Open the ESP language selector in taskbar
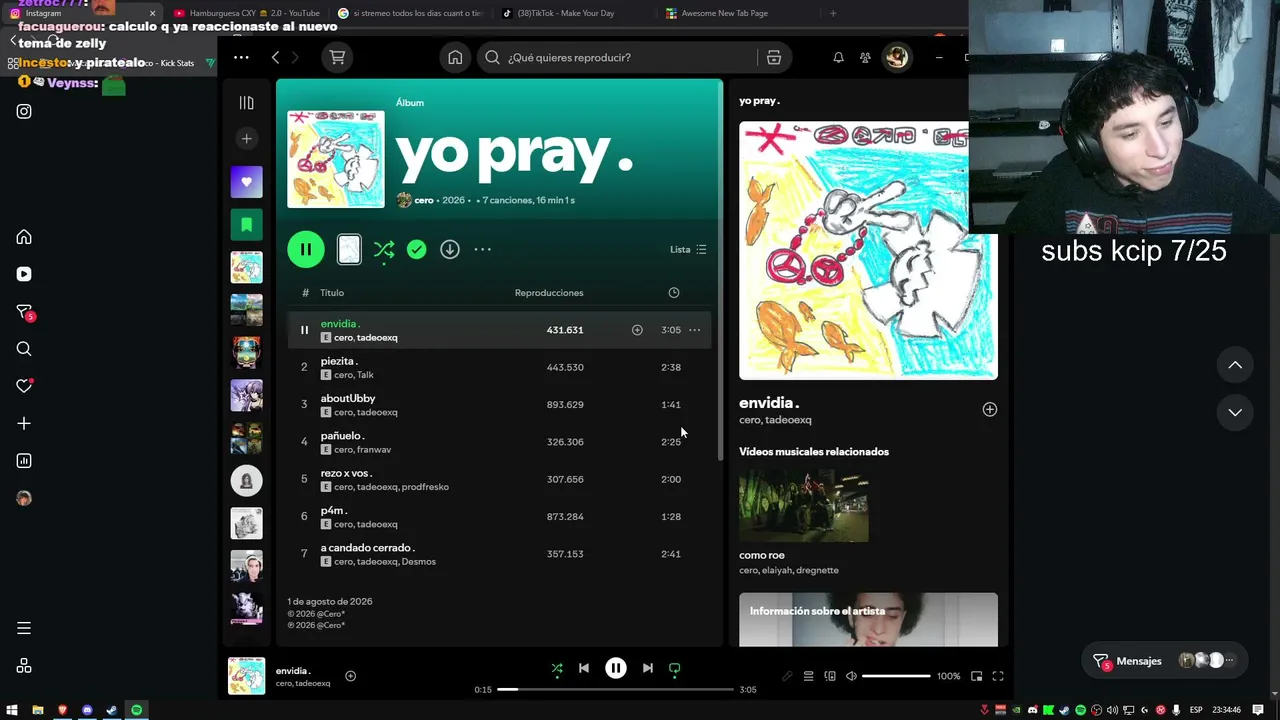This screenshot has width=1280, height=720. point(1196,710)
